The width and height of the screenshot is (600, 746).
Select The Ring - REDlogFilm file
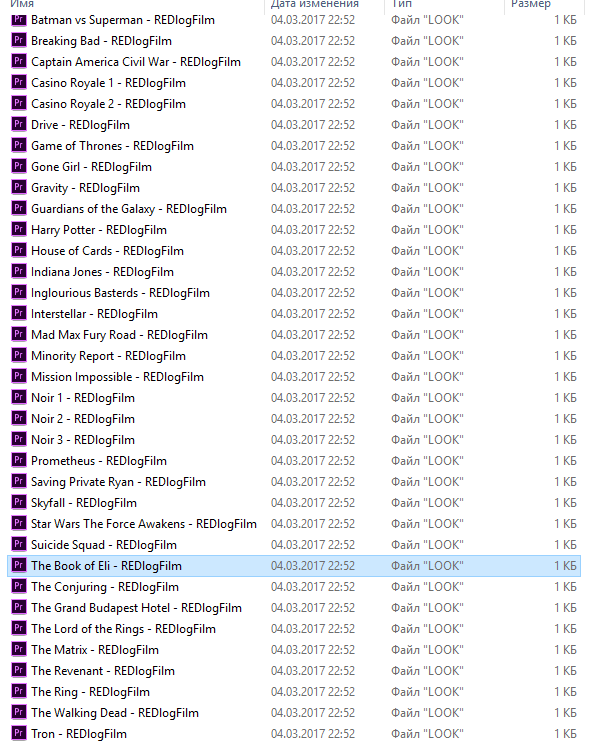tap(90, 692)
